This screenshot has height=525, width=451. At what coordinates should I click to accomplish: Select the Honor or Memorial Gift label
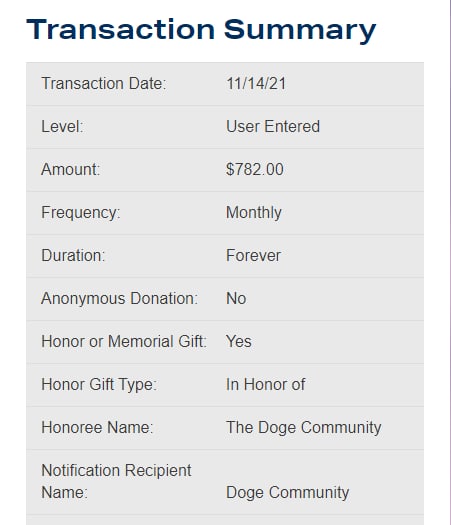(124, 342)
